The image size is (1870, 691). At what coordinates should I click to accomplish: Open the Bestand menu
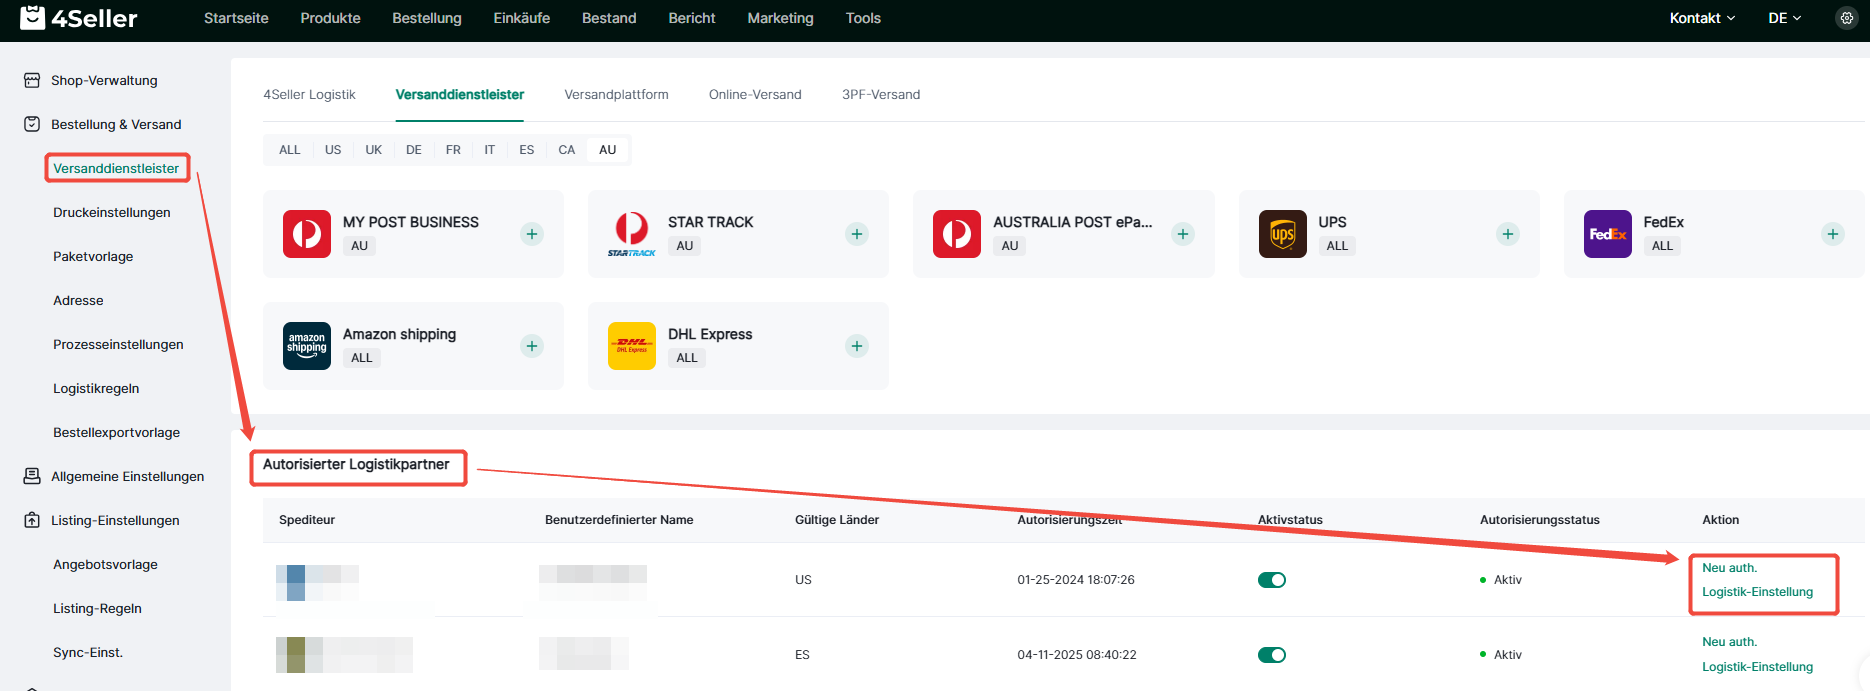[x=609, y=18]
